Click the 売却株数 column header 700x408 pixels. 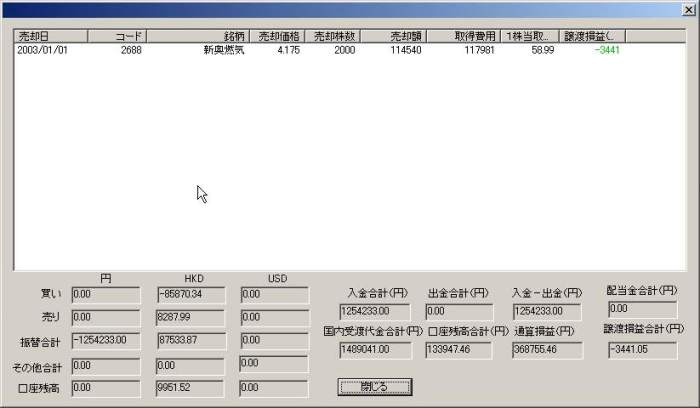(x=333, y=35)
